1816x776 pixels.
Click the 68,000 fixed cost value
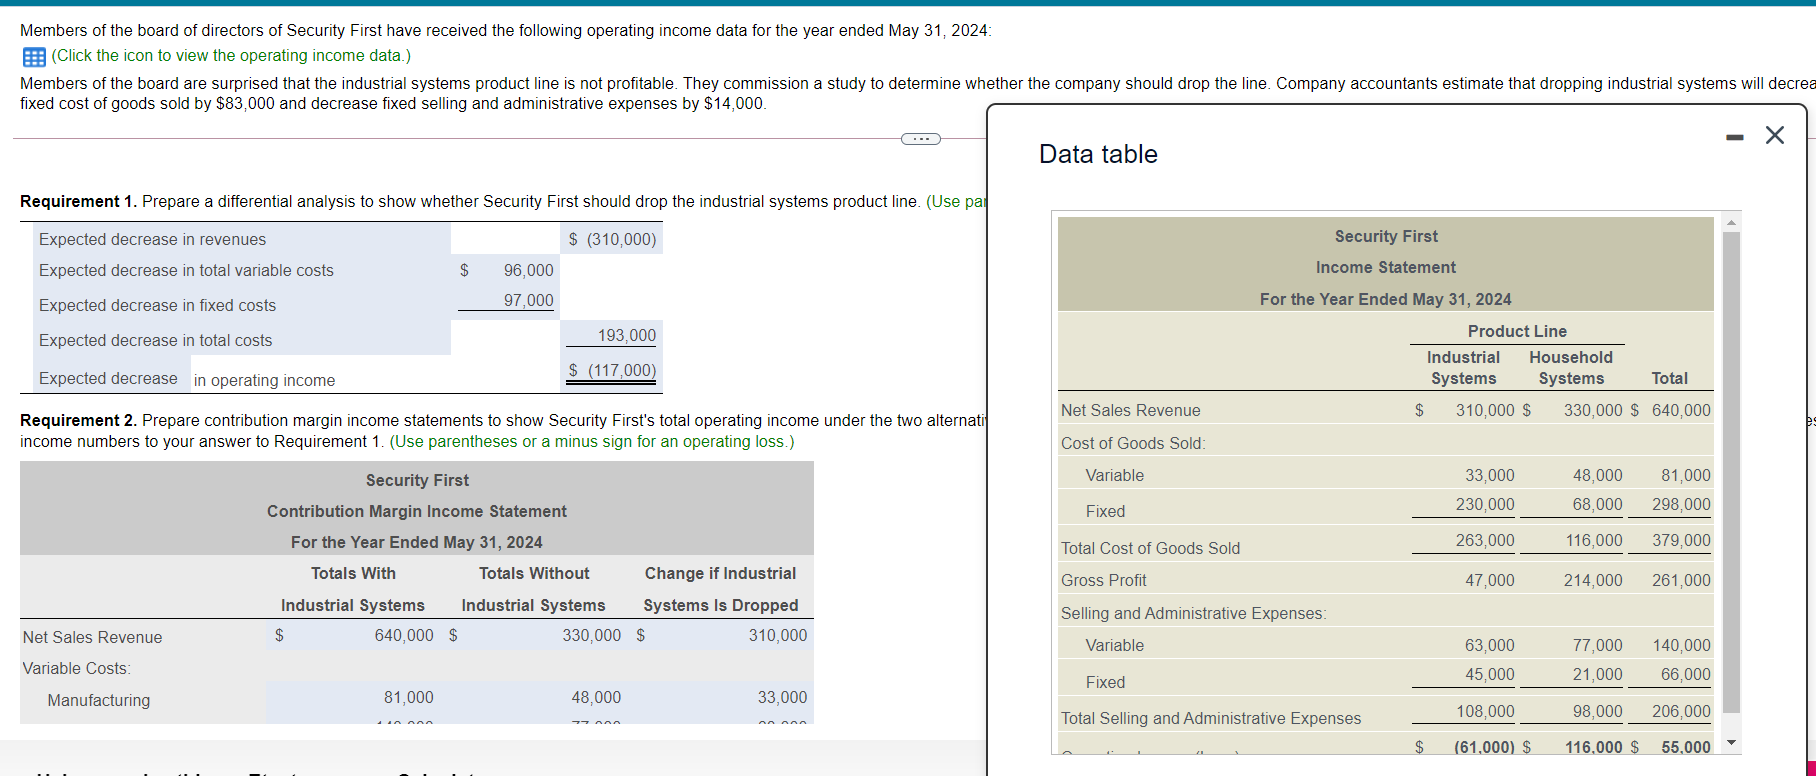coord(1597,504)
